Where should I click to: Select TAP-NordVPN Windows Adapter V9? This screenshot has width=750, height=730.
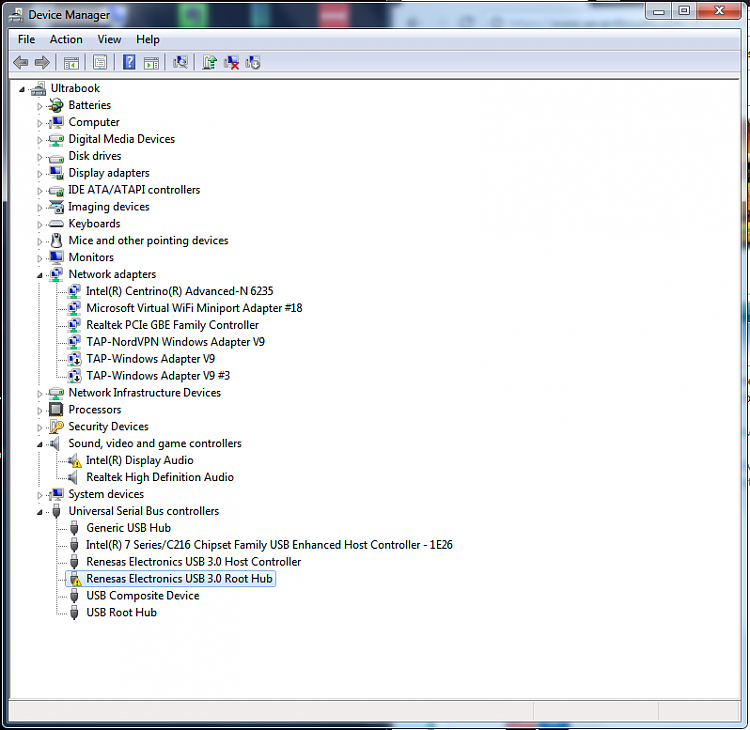175,342
